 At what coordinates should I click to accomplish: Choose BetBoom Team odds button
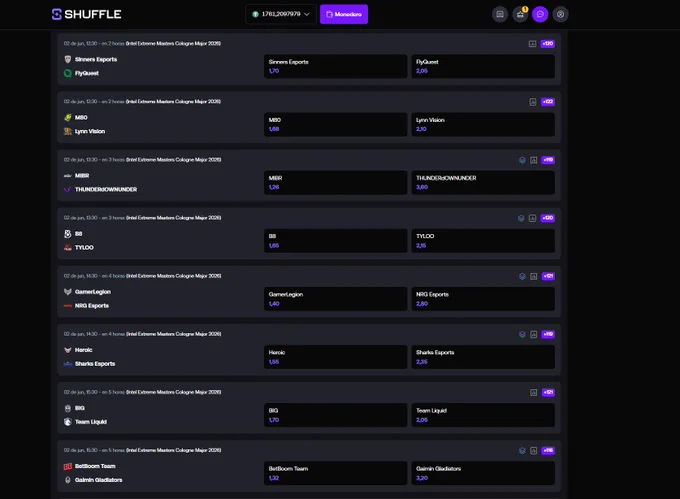pos(336,473)
